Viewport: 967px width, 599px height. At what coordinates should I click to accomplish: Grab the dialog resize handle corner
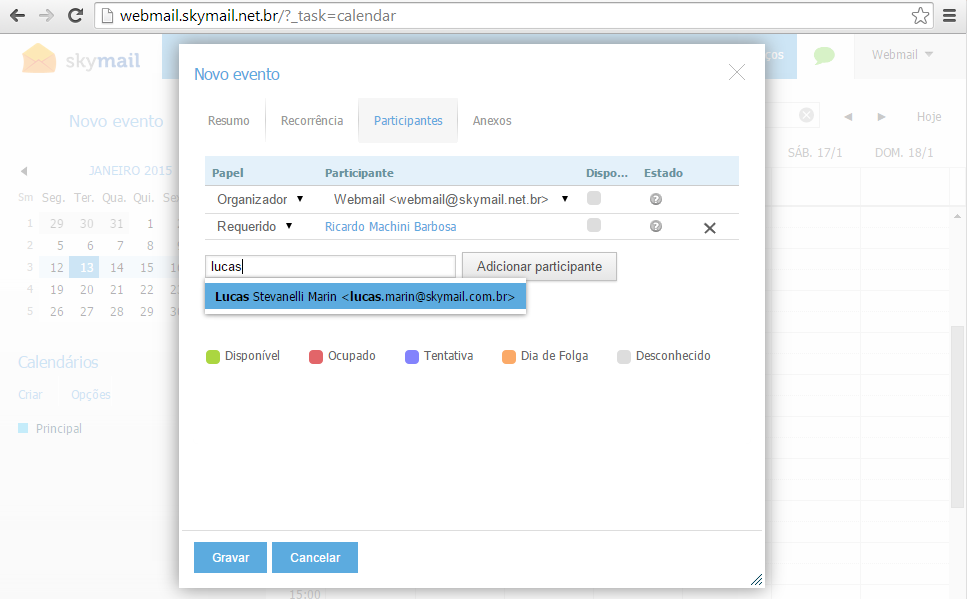tap(757, 579)
